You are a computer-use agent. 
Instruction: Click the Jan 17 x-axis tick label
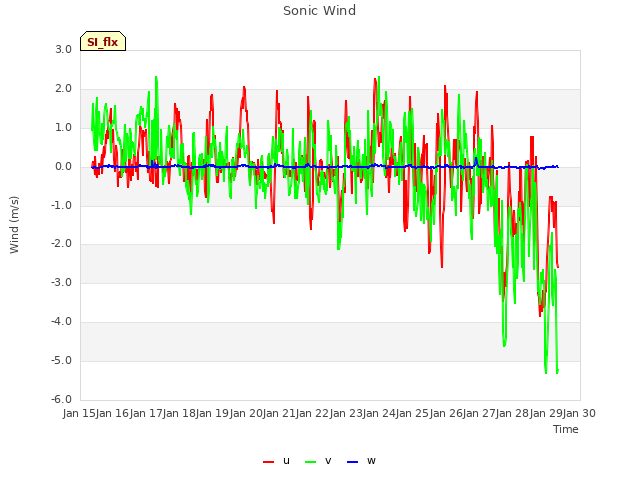(x=146, y=413)
